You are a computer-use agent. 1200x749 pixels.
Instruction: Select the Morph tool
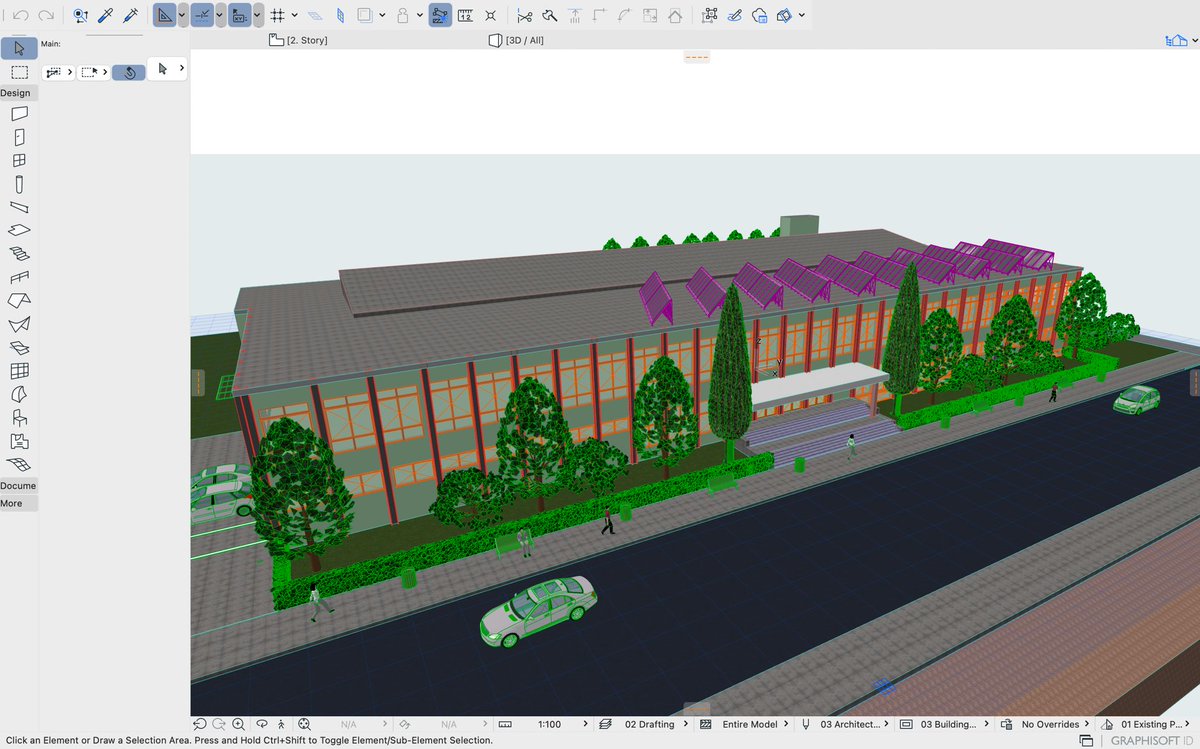pyautogui.click(x=19, y=394)
